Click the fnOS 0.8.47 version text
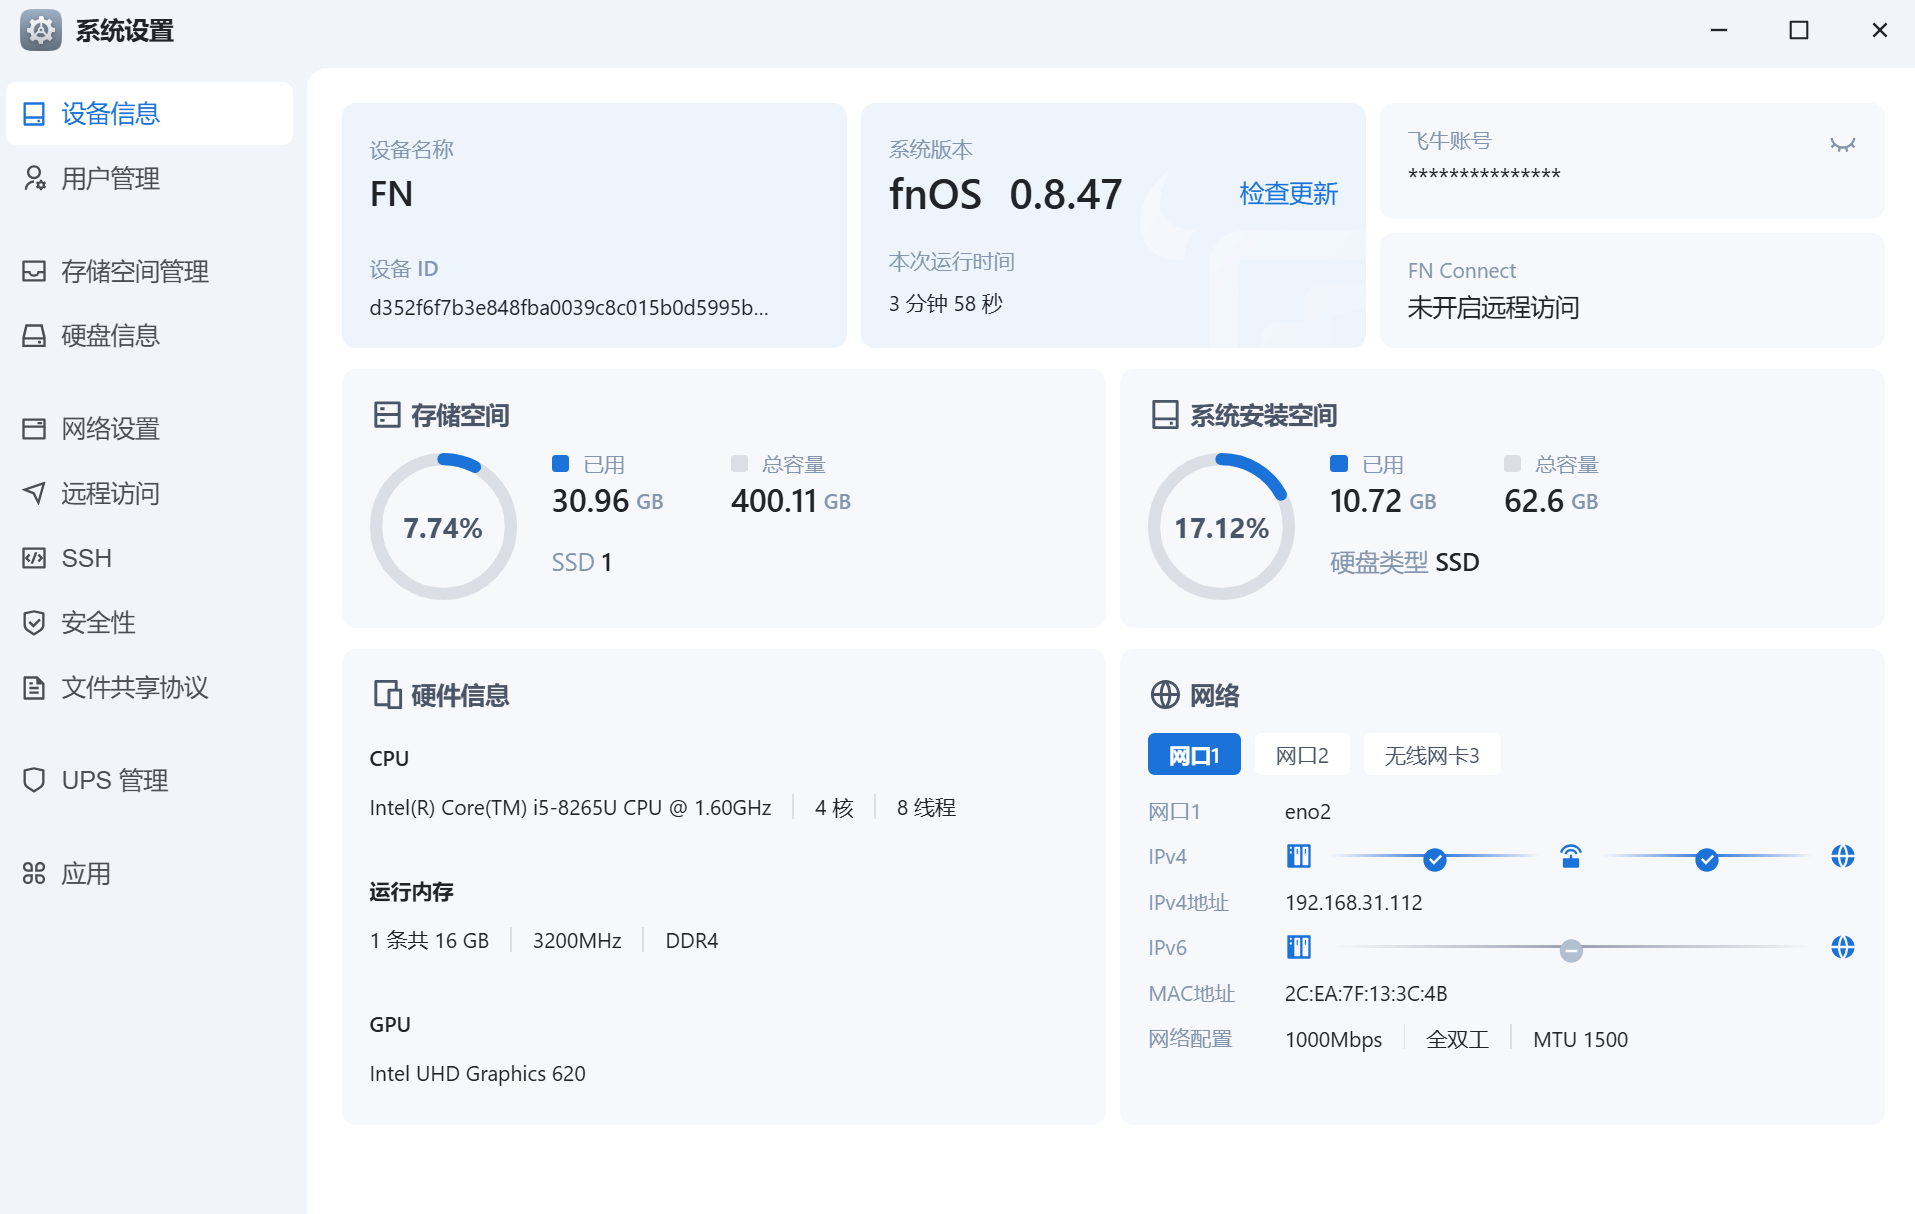This screenshot has width=1915, height=1214. pos(1005,194)
